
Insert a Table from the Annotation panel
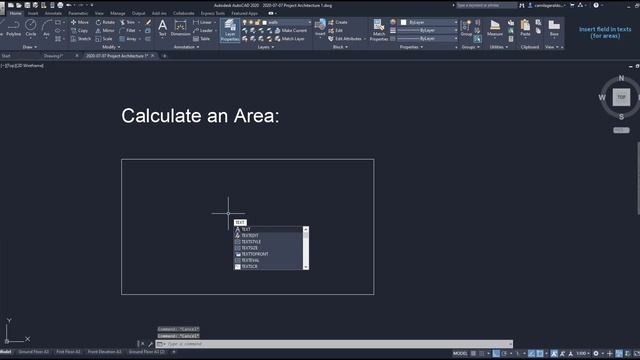tap(201, 39)
